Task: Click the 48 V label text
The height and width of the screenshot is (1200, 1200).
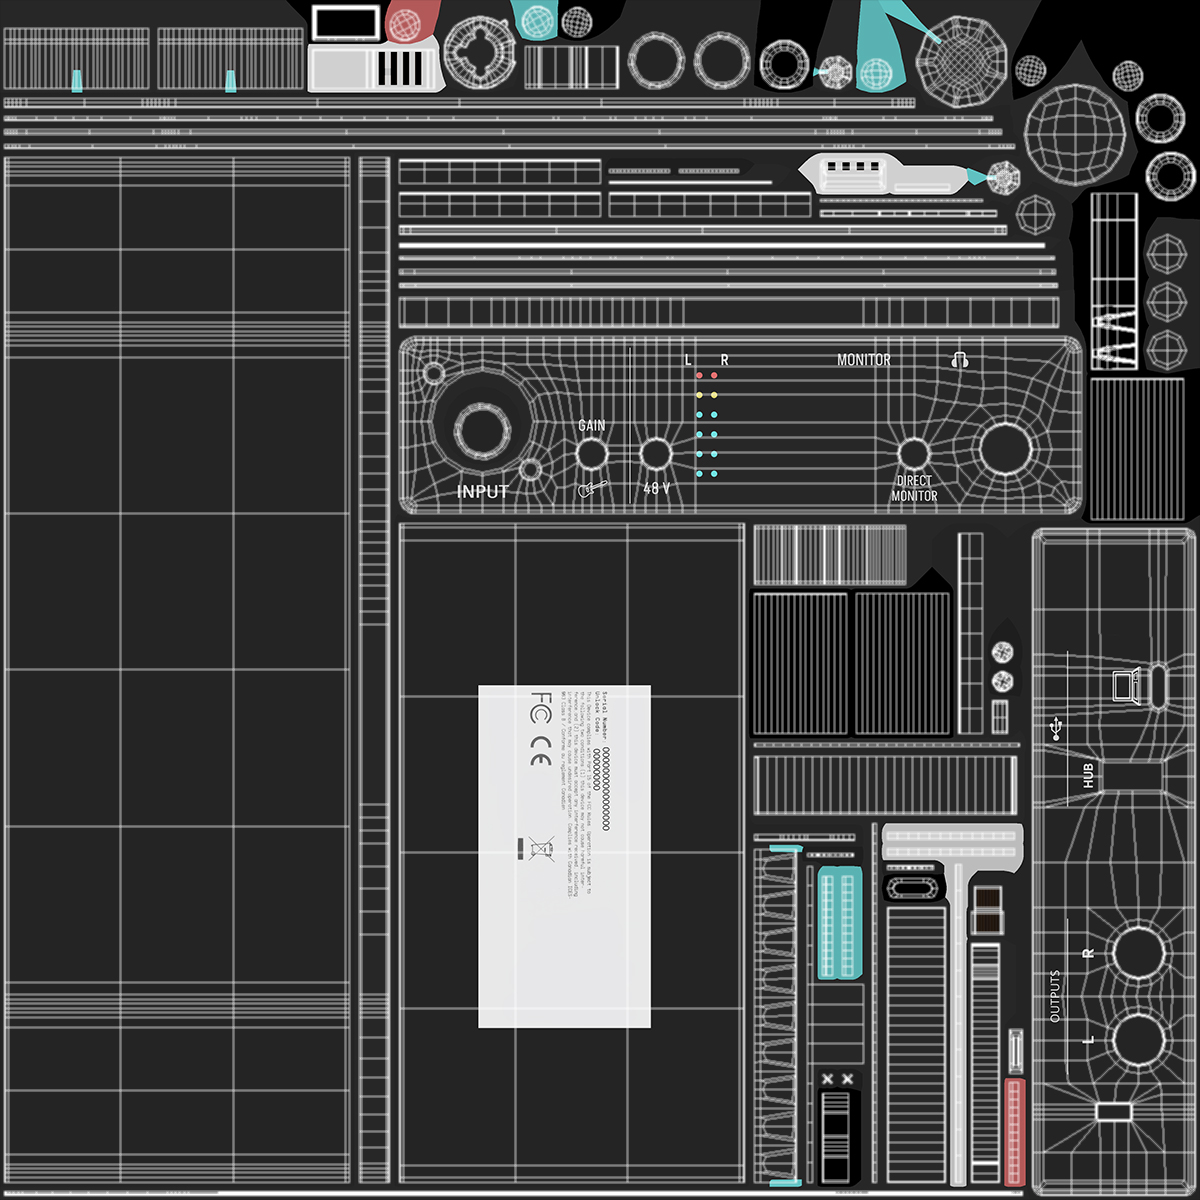Action: [x=656, y=488]
